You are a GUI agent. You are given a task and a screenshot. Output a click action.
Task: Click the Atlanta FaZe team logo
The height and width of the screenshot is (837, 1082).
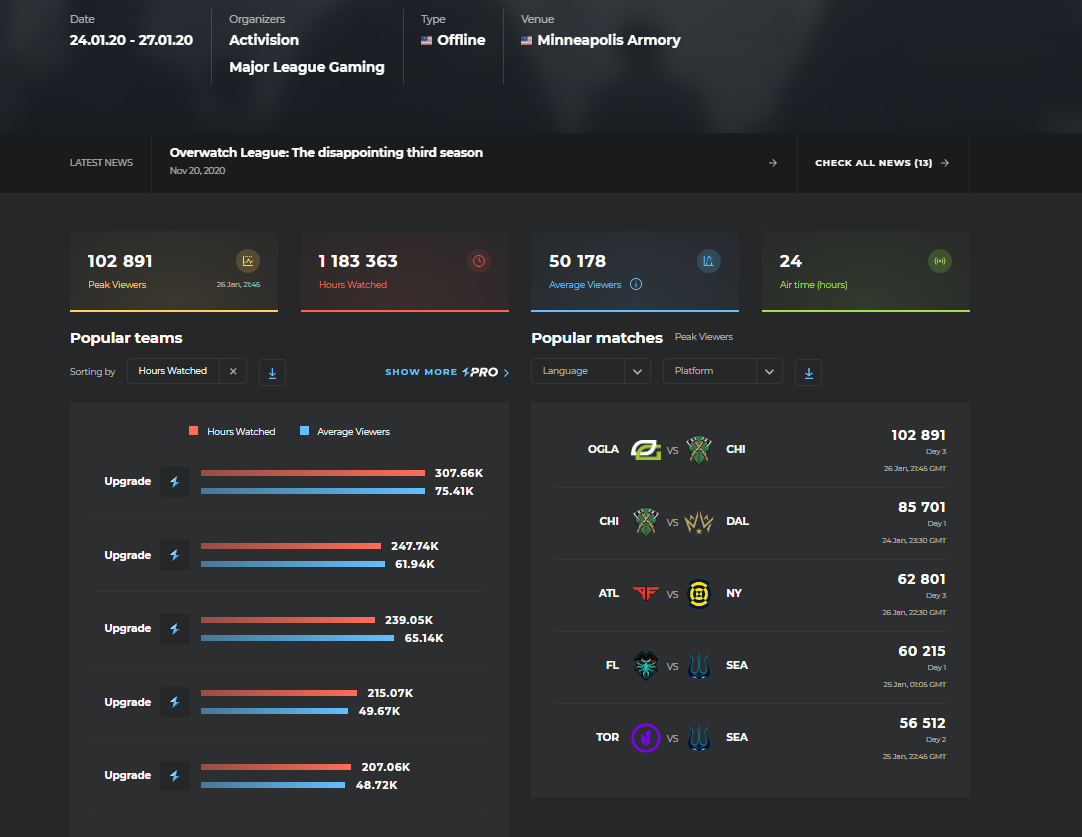[x=646, y=593]
